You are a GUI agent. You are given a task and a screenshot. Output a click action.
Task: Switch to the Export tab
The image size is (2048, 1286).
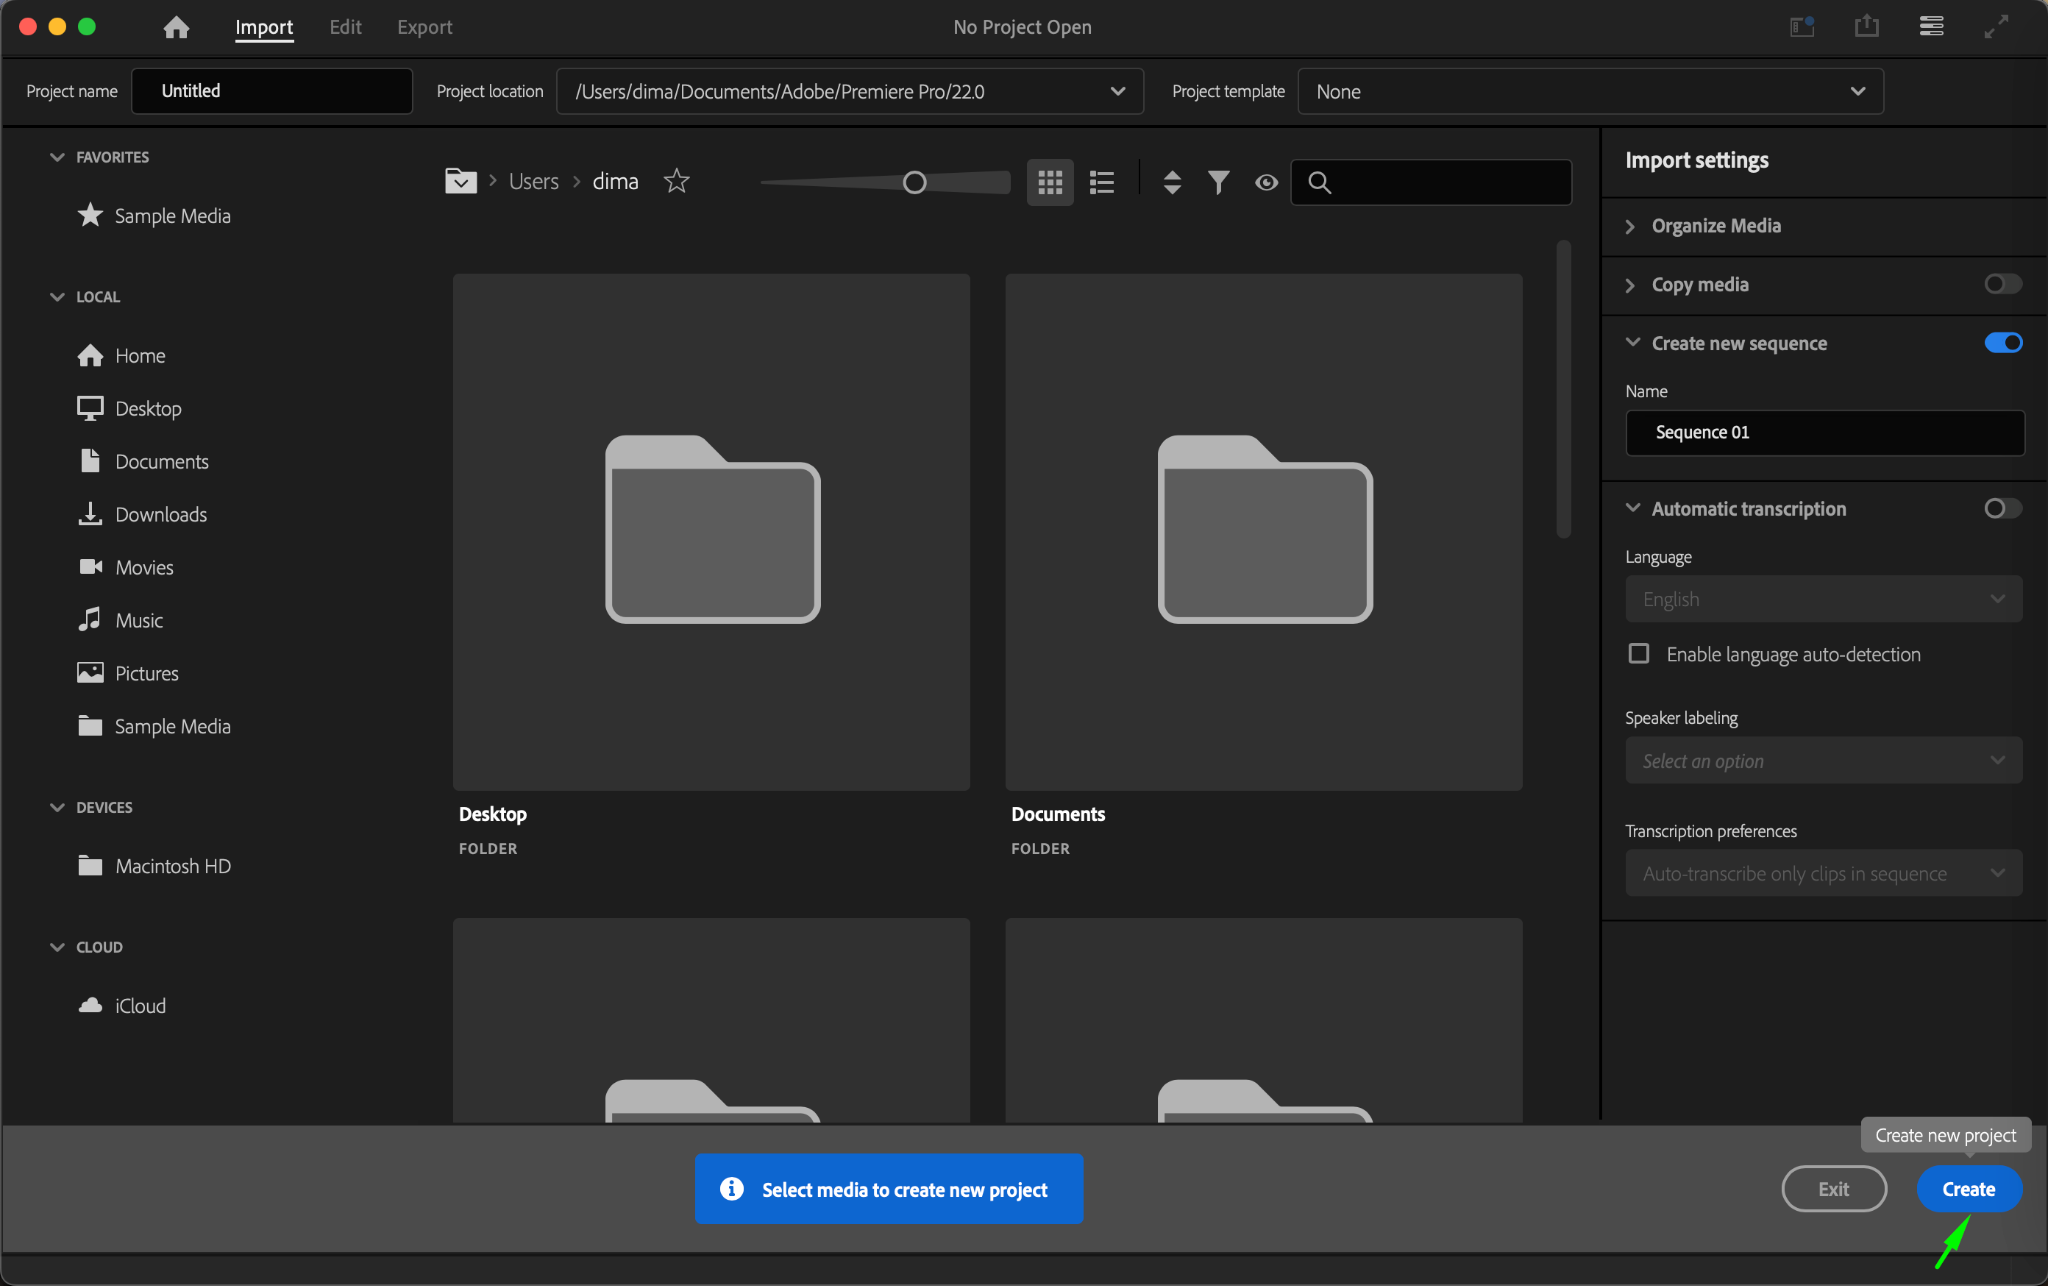pos(424,27)
